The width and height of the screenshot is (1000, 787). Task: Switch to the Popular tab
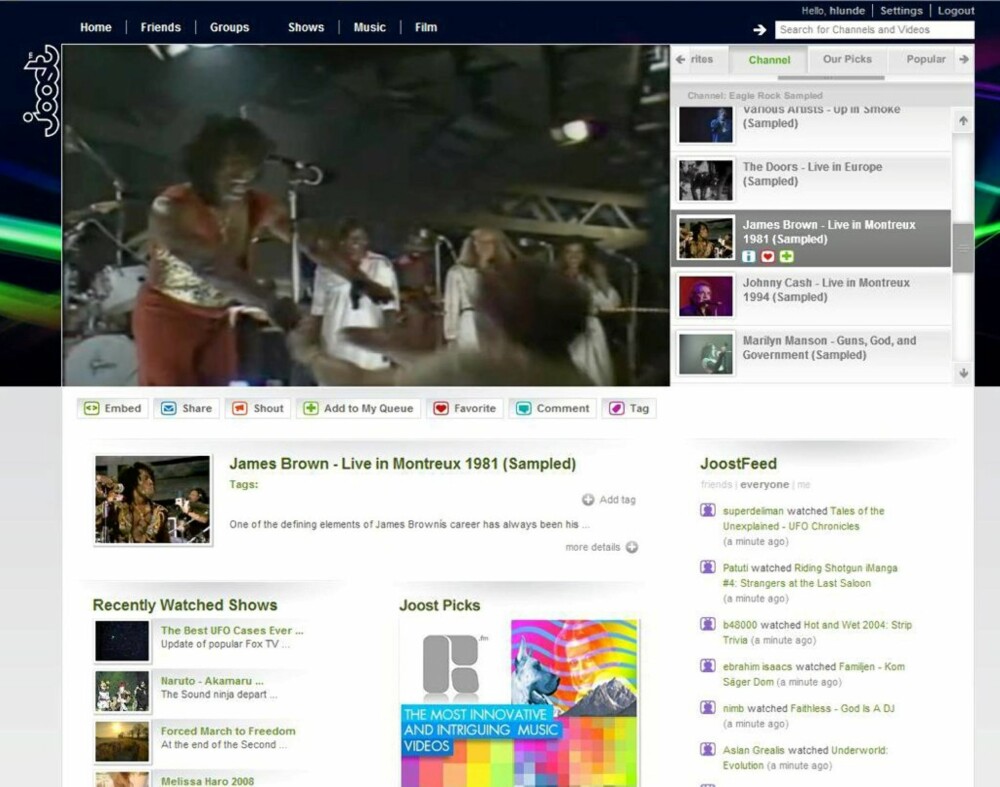925,59
